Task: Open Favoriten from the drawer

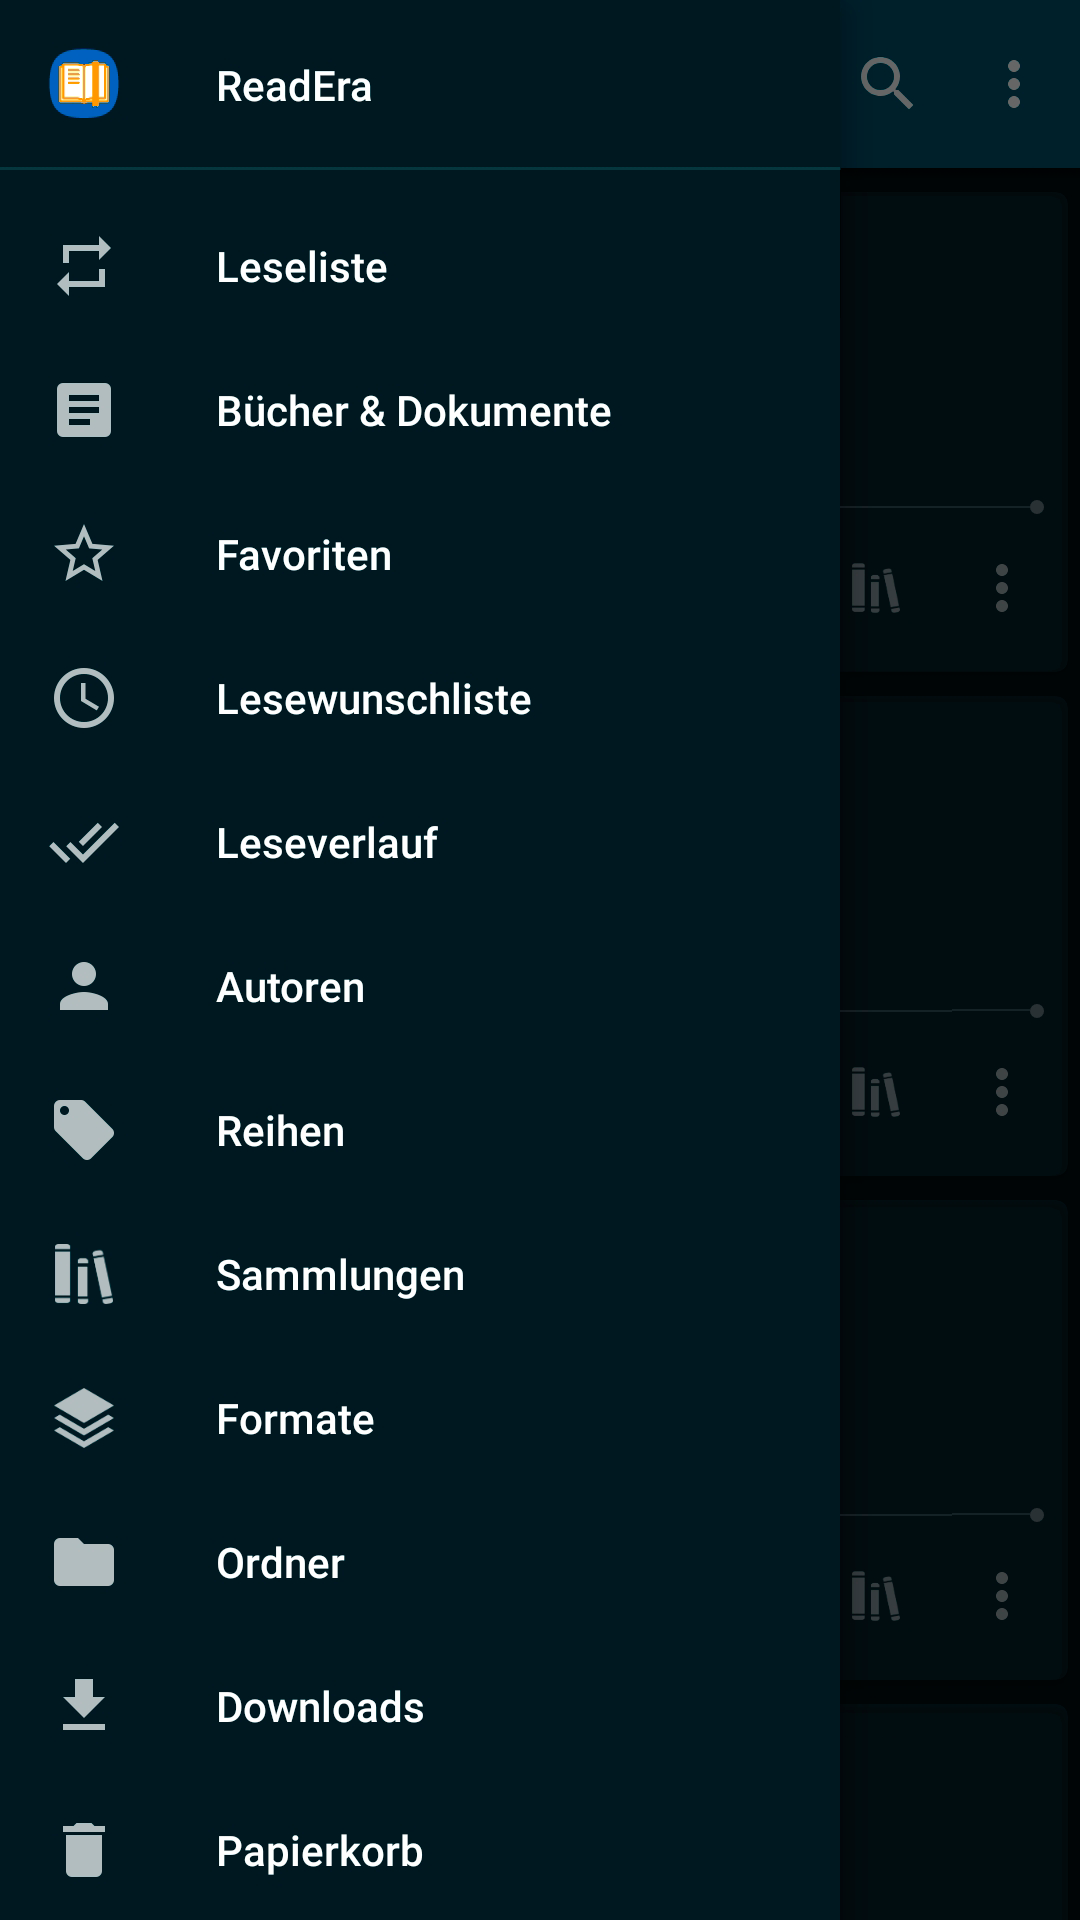Action: 304,555
